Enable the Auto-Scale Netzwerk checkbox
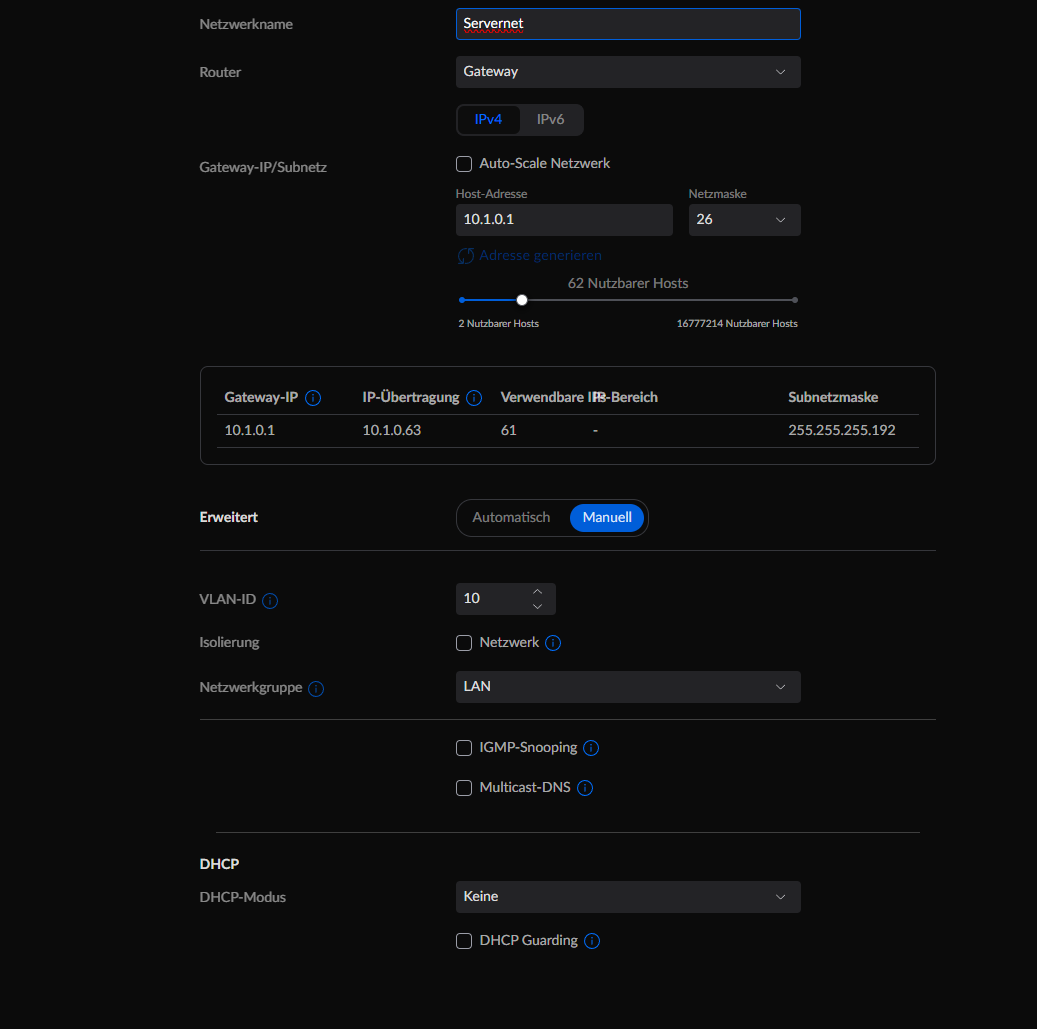 pos(464,164)
